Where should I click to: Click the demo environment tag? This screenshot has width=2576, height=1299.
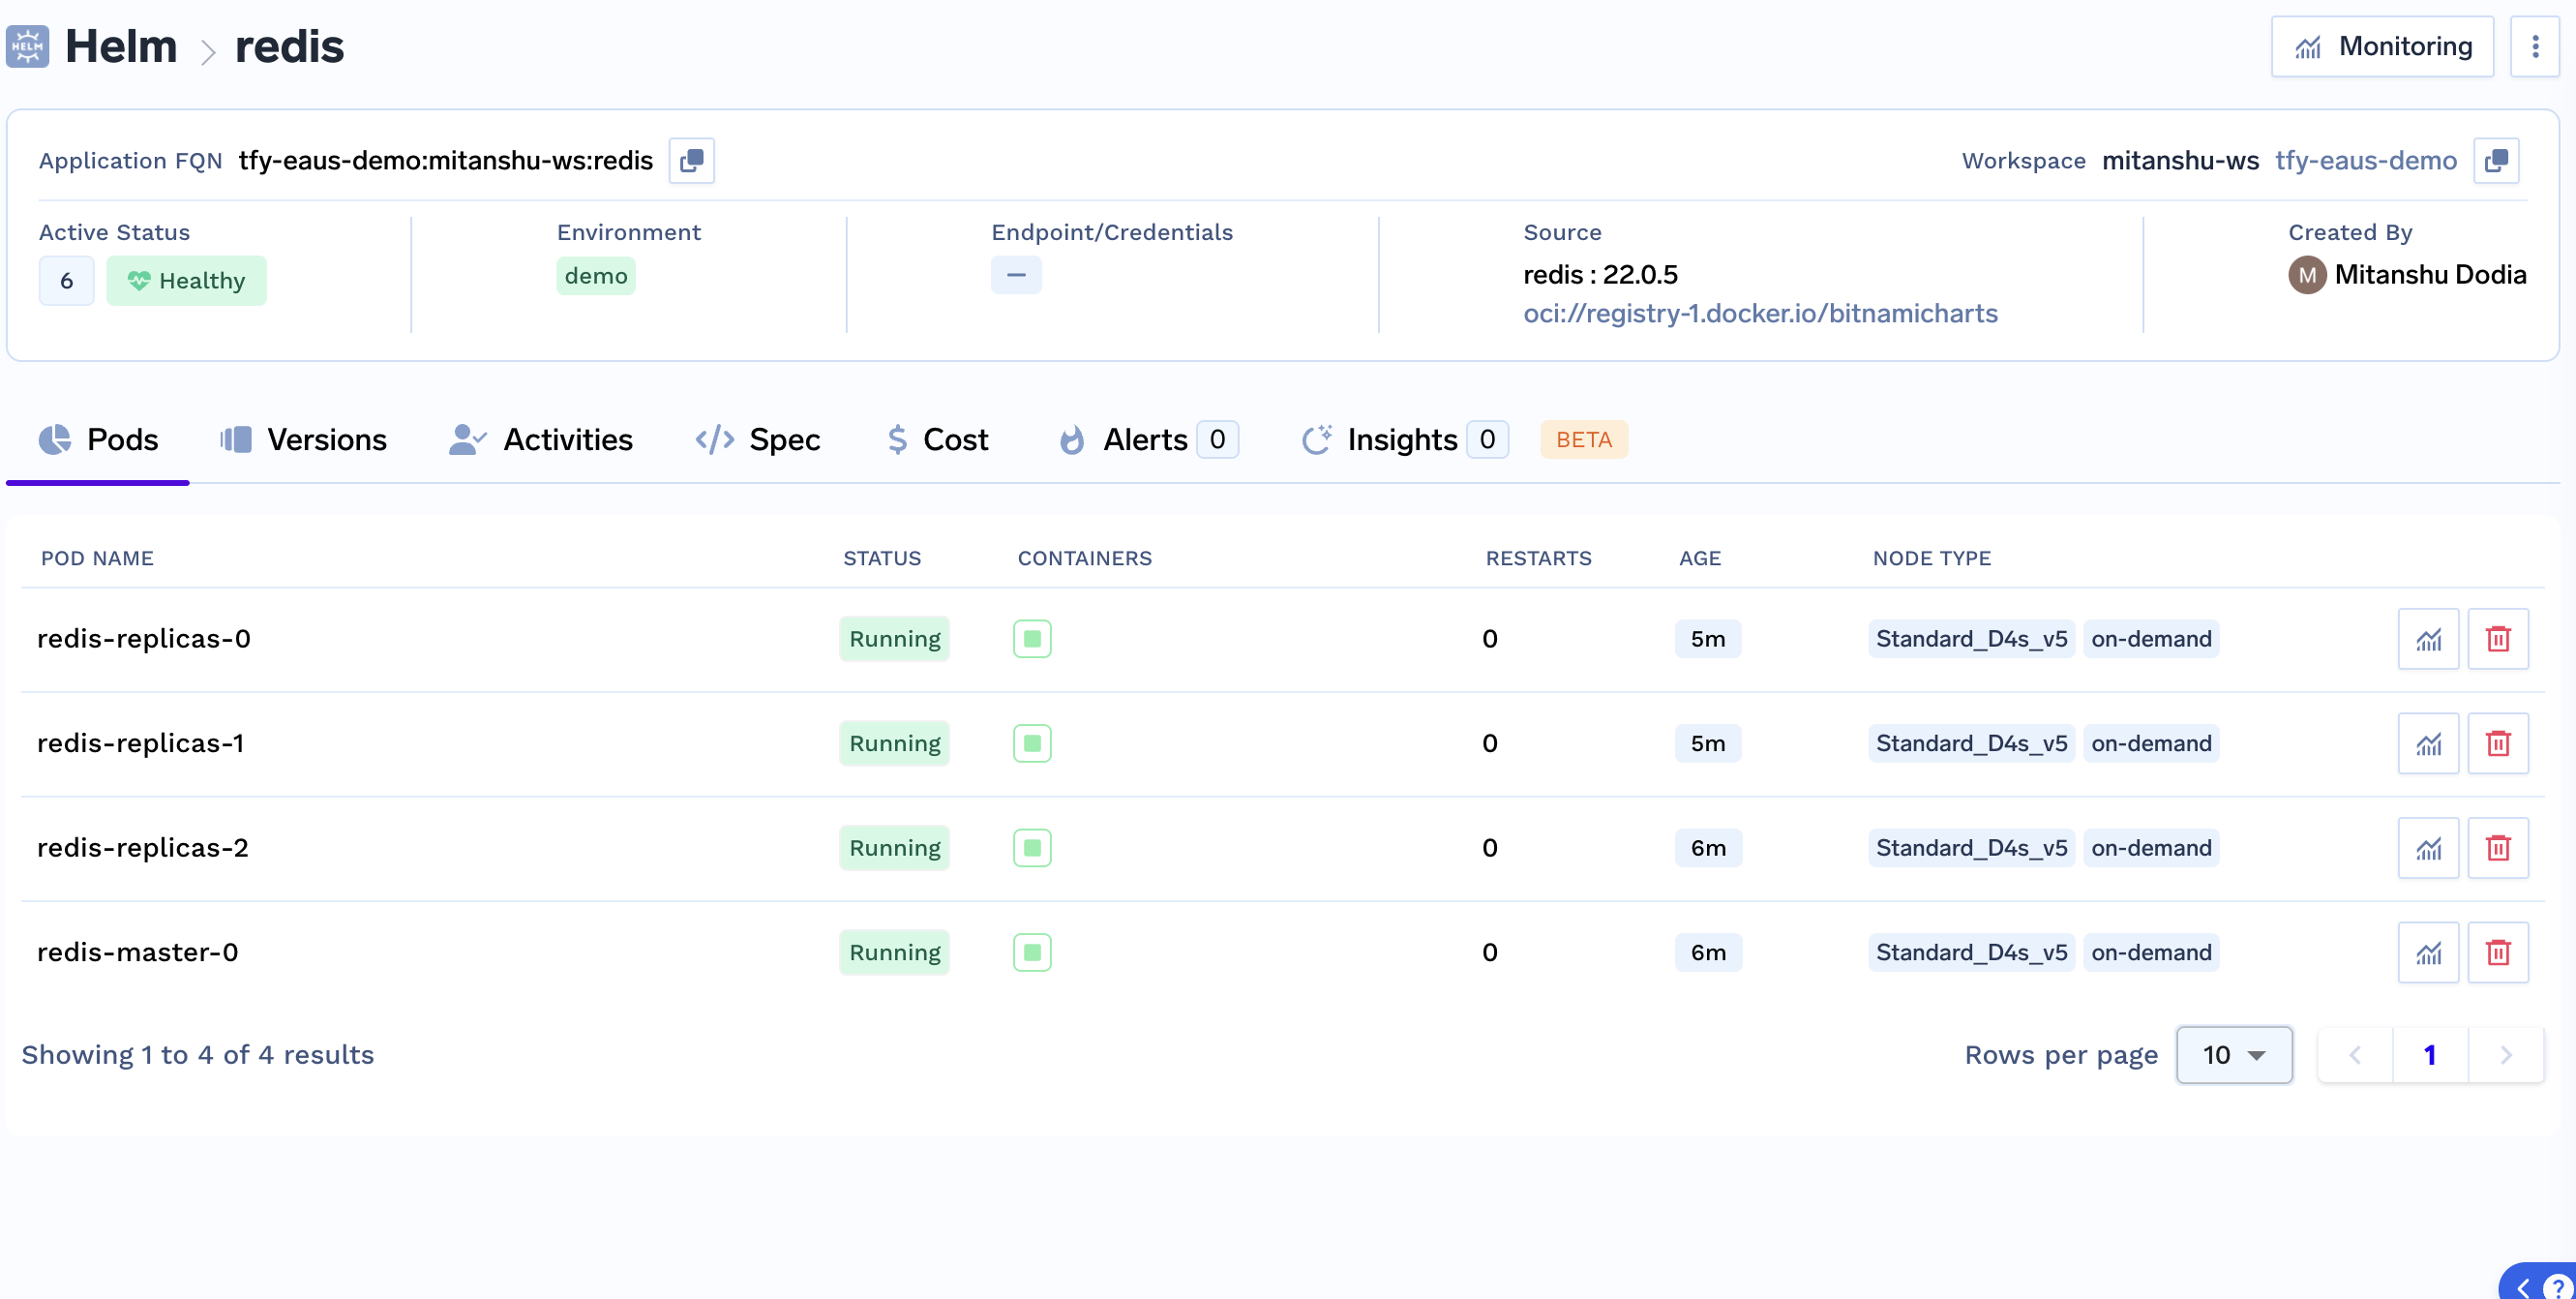[596, 276]
